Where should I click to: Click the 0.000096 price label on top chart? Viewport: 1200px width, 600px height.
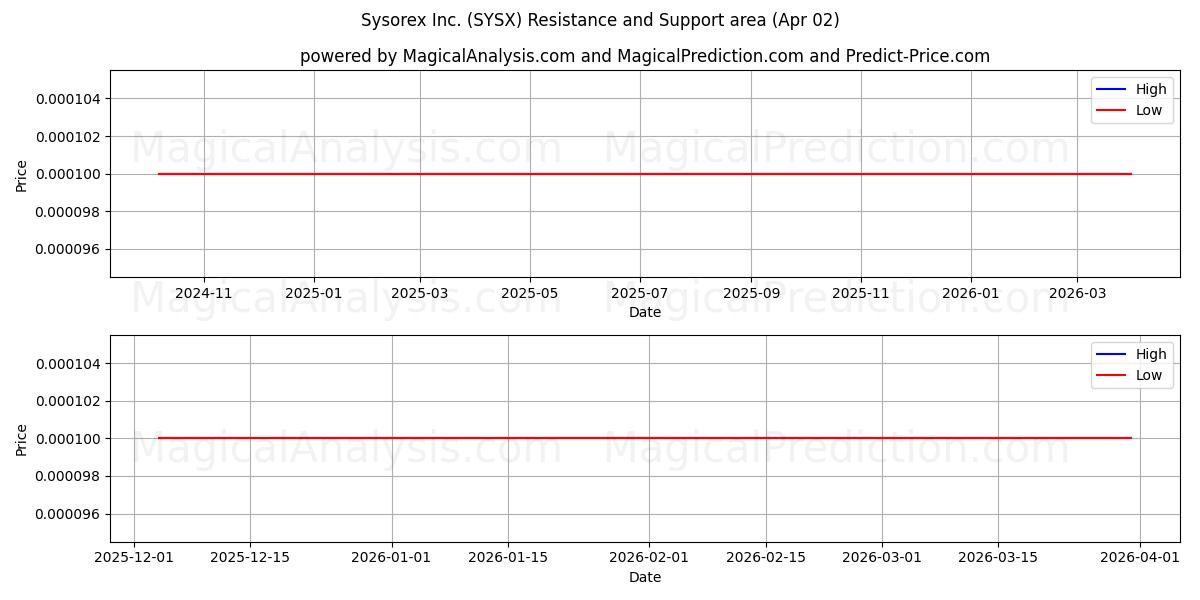click(68, 249)
